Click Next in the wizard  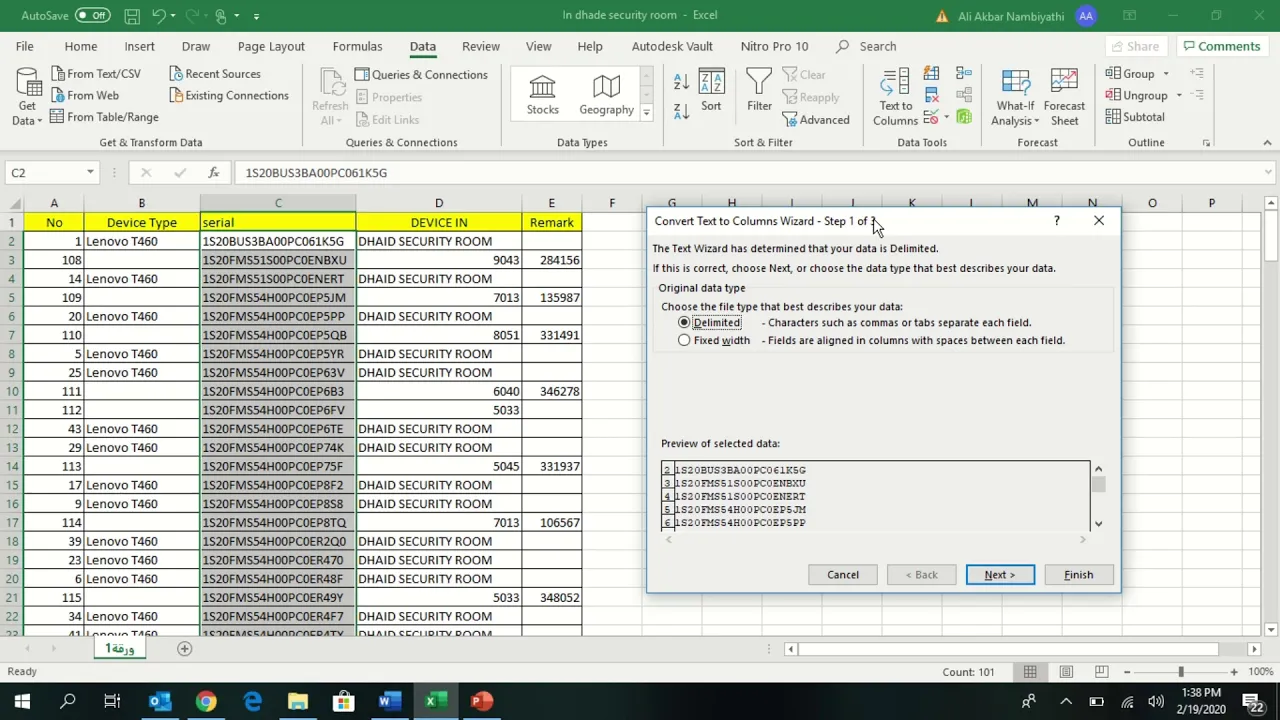[1000, 575]
